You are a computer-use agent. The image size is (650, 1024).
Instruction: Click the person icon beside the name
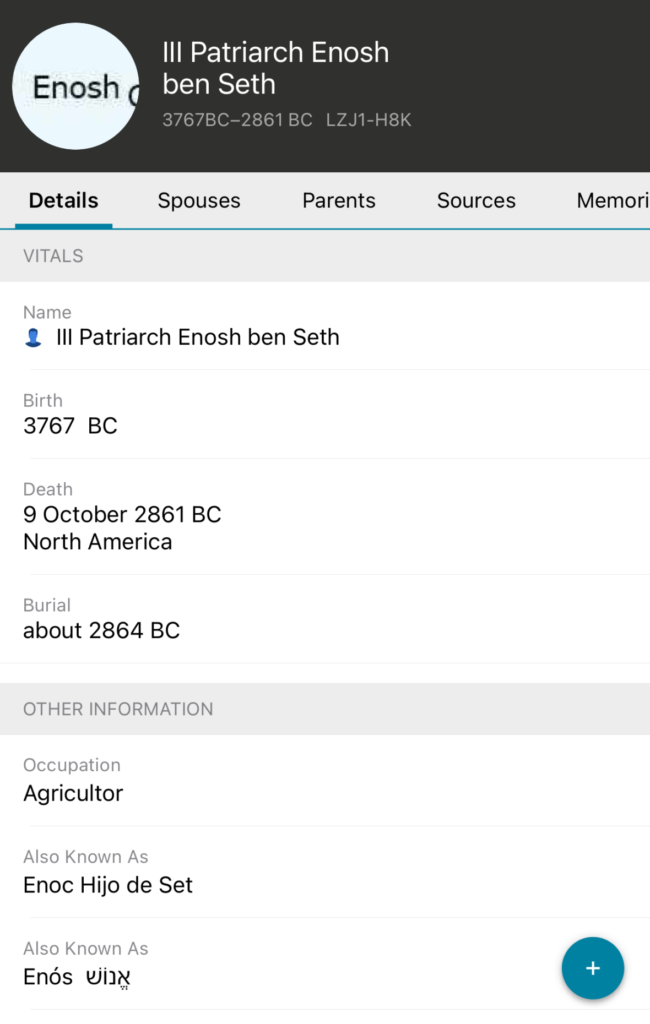point(33,338)
